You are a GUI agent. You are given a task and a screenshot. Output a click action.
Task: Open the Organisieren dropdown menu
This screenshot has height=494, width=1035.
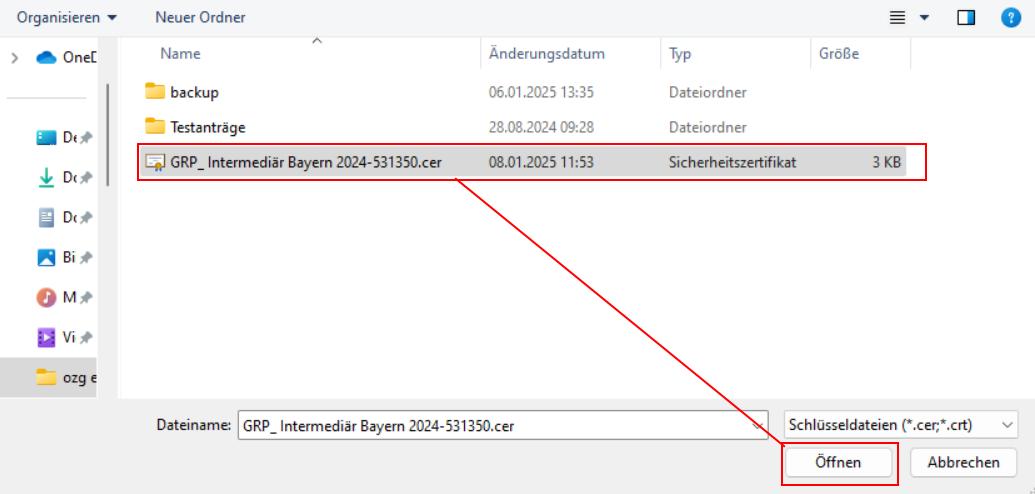(x=66, y=17)
